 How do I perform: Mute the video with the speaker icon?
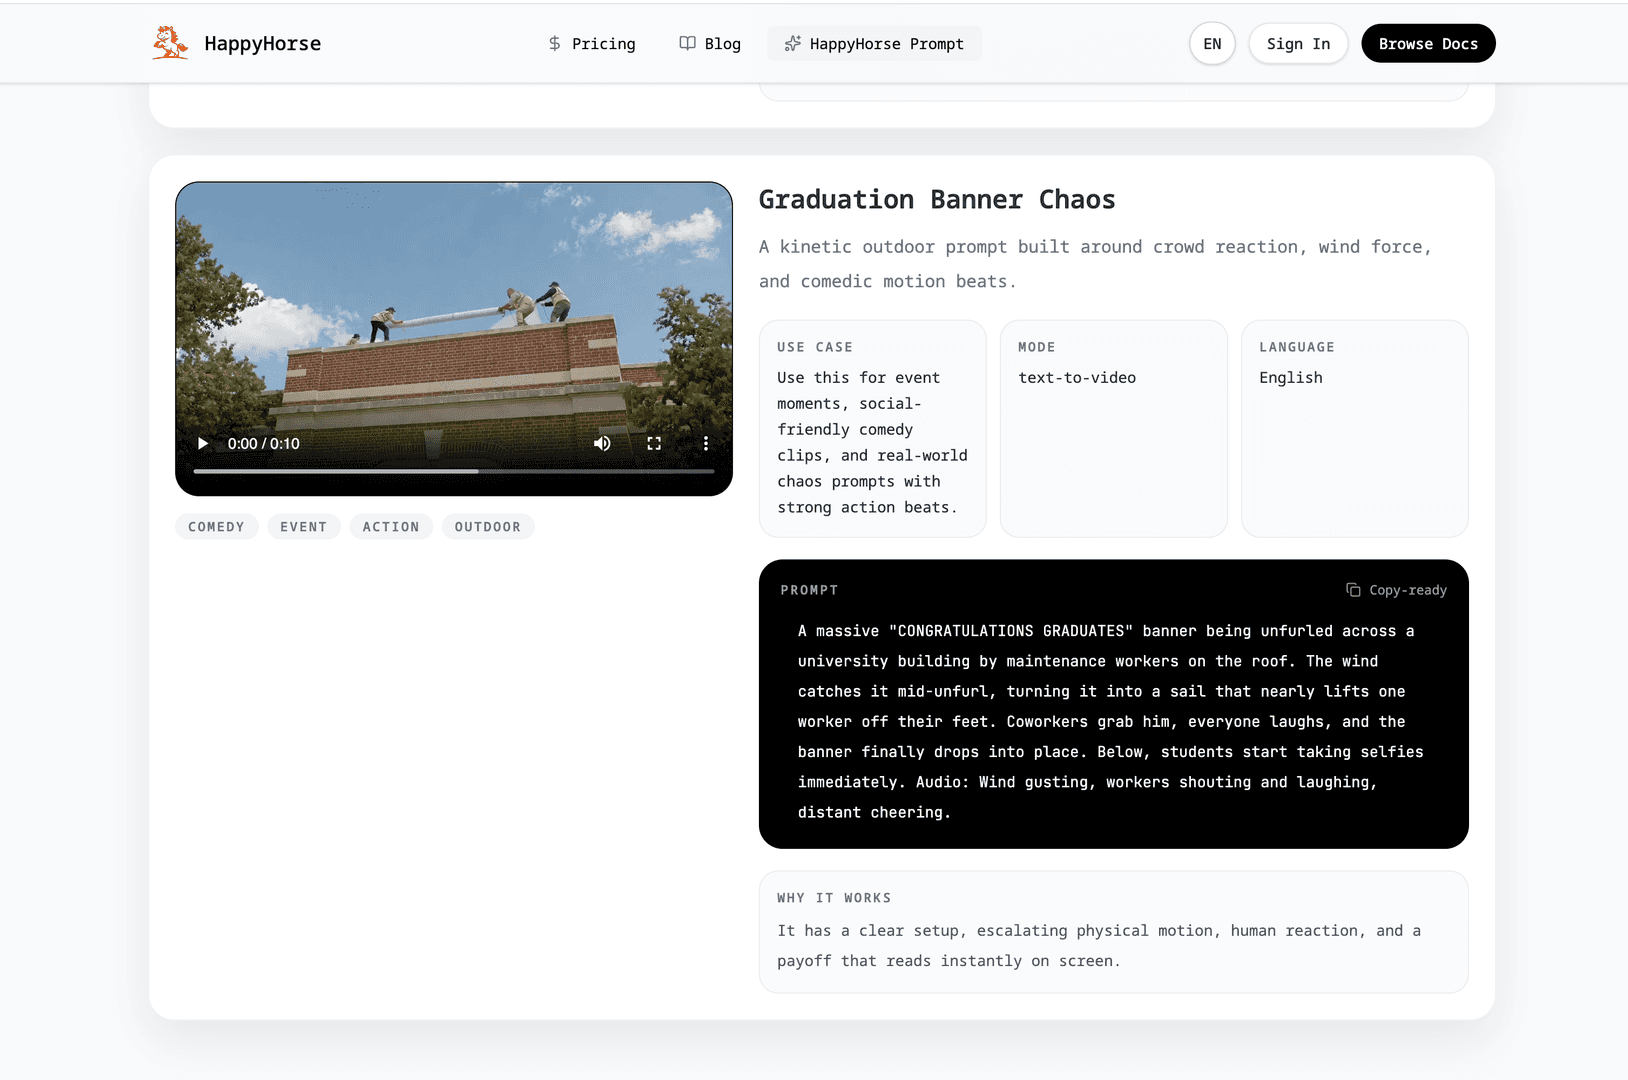602,443
